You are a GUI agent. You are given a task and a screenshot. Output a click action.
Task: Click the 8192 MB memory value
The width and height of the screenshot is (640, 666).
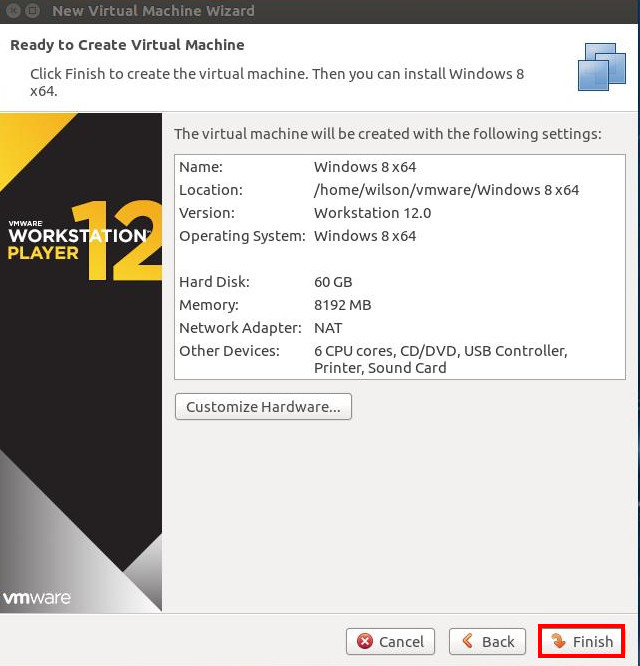coord(342,305)
